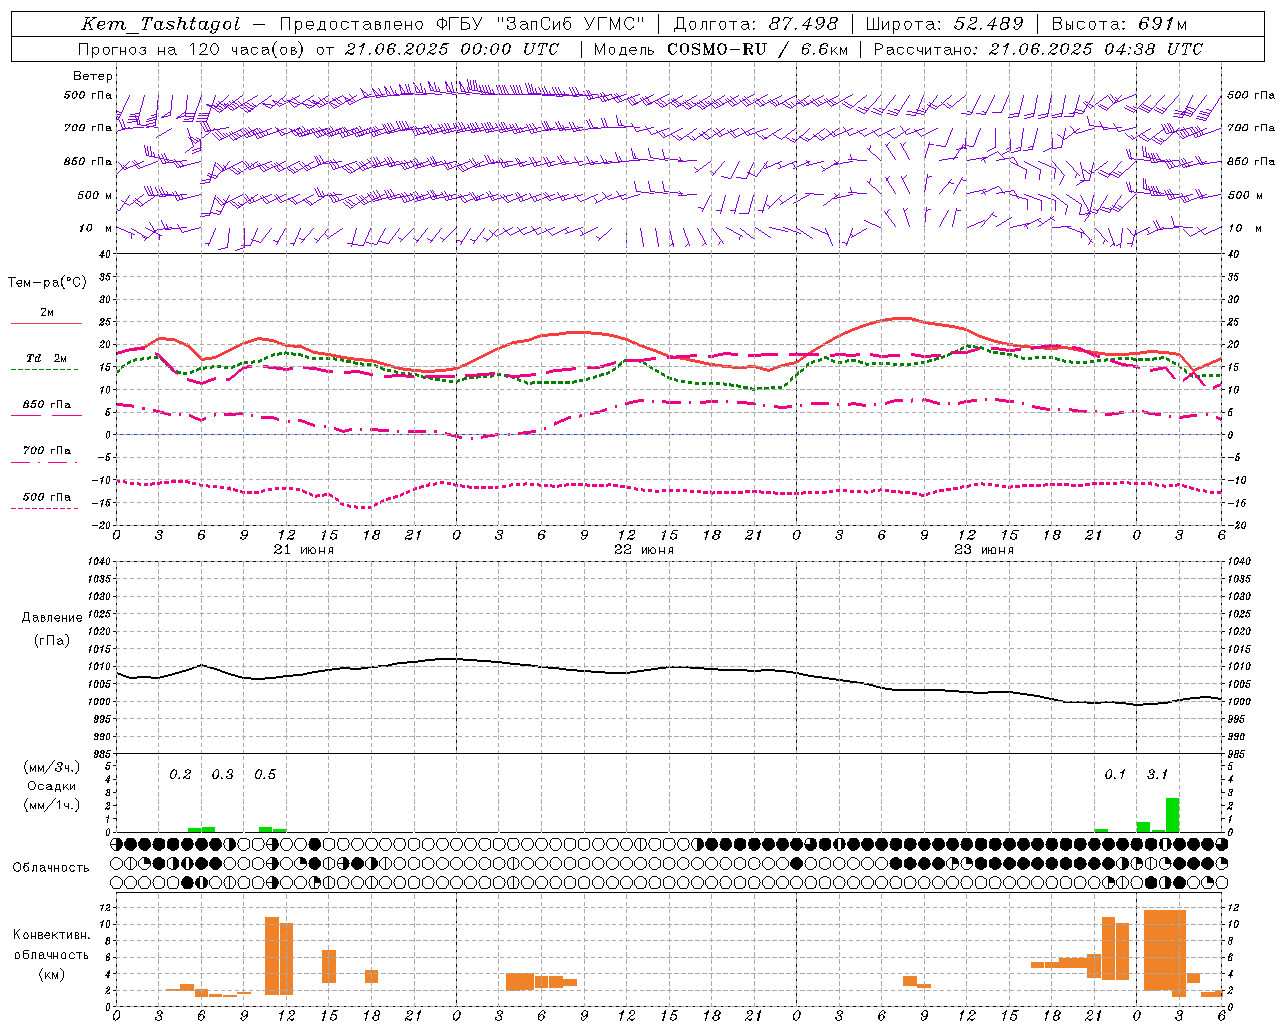Select the Модель COSMO-RU / 6.6км label
This screenshot has width=1280, height=1024.
(720, 49)
